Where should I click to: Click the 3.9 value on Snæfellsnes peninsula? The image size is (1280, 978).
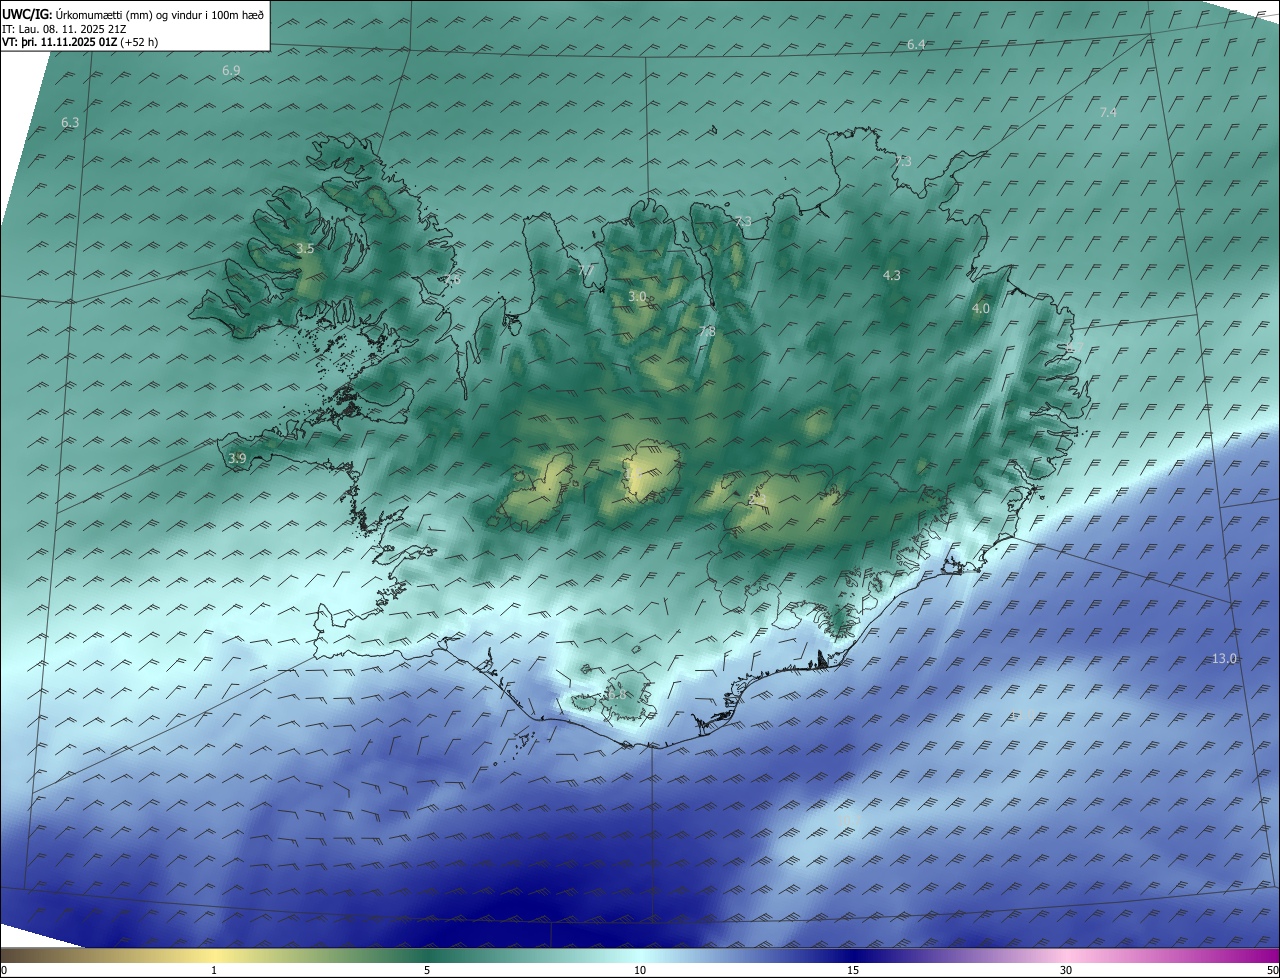coord(237,459)
